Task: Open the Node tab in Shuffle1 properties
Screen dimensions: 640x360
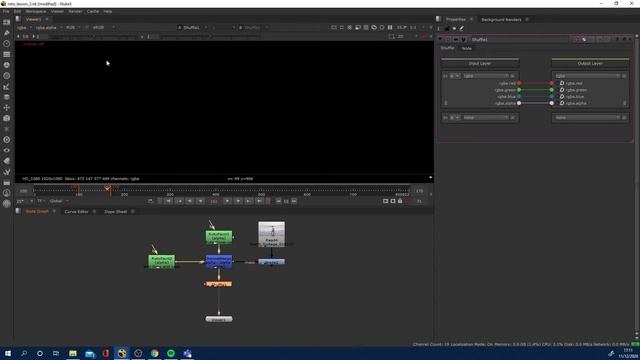Action: click(x=467, y=48)
